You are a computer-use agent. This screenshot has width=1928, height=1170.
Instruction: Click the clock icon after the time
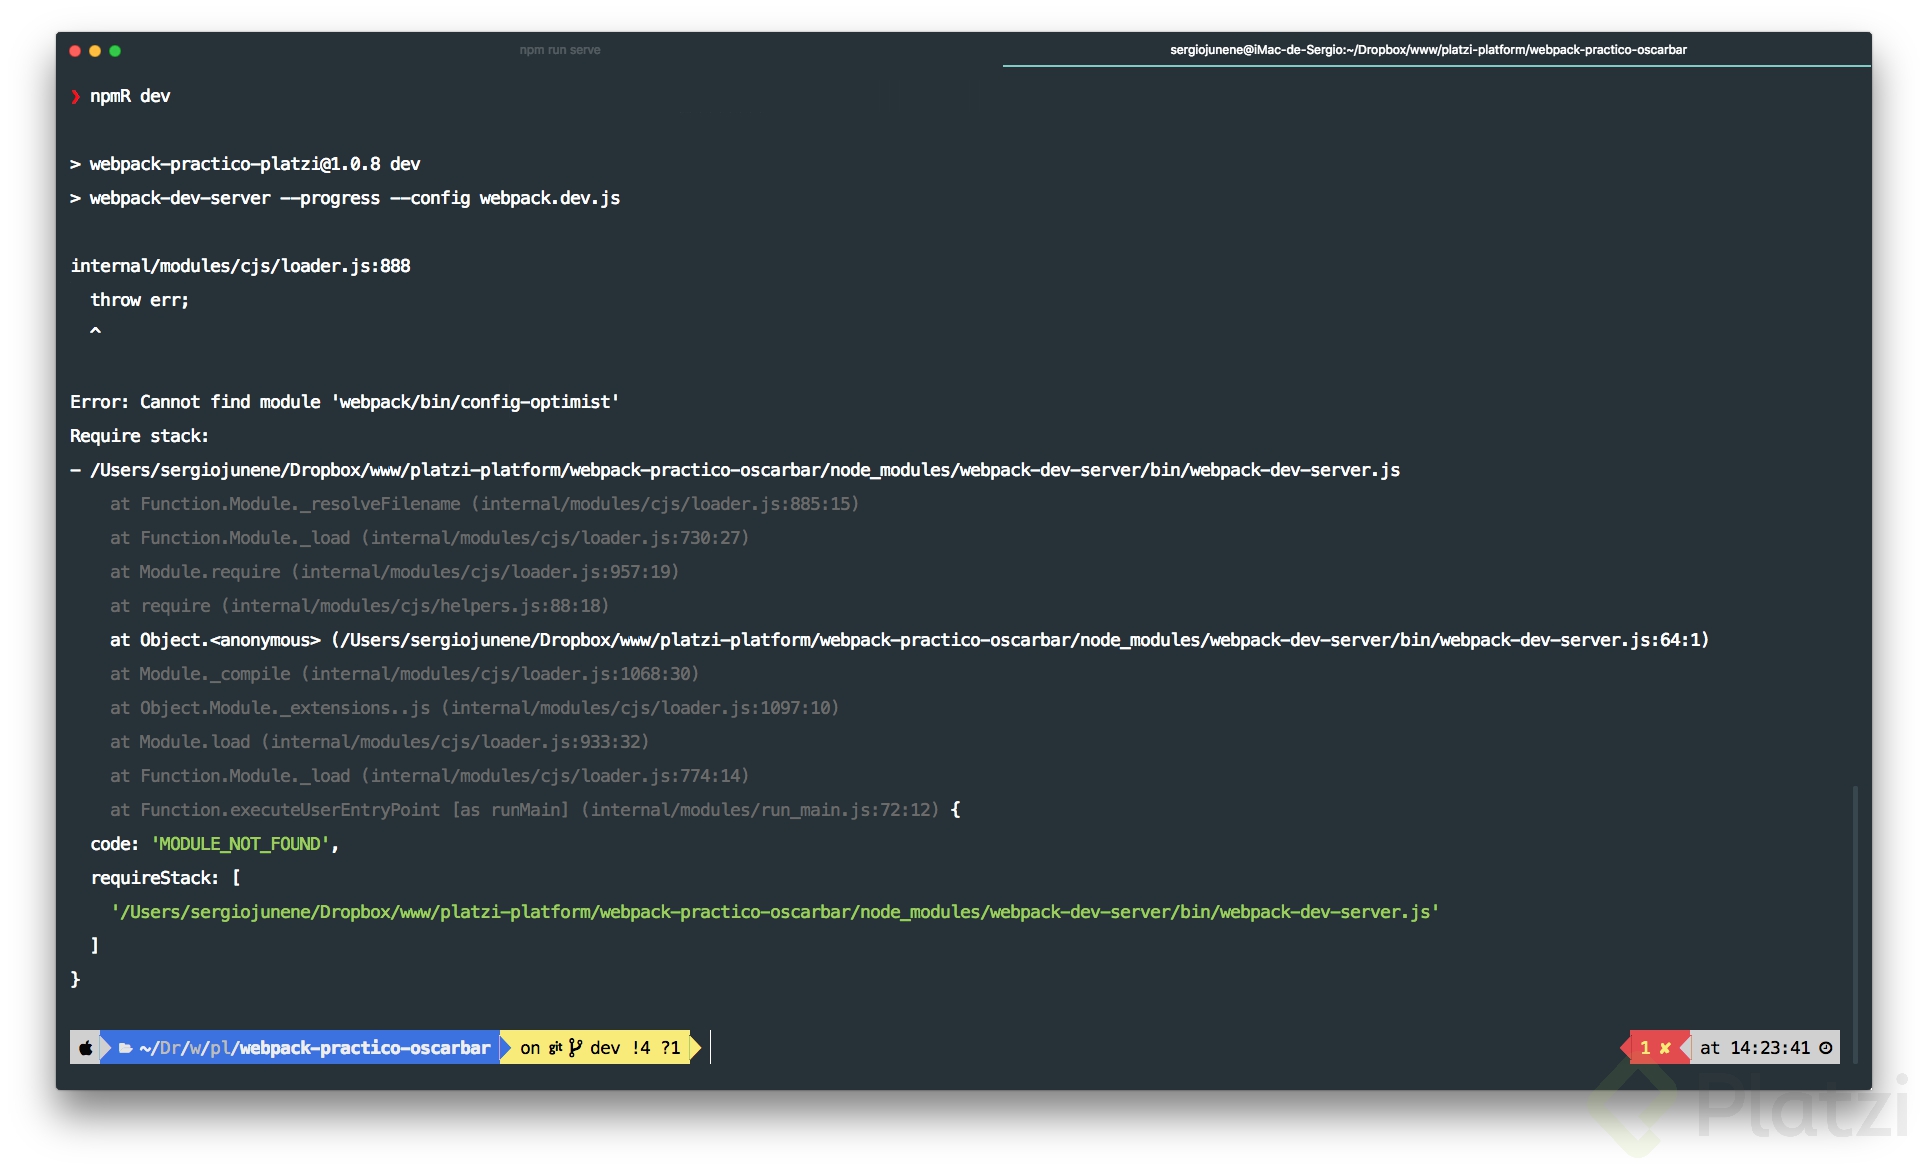1826,1048
